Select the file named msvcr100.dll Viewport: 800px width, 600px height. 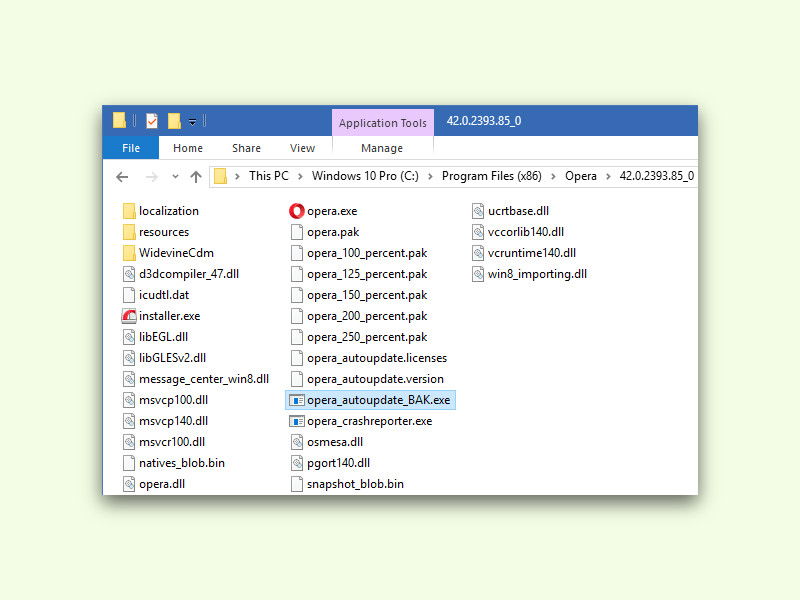coord(164,442)
